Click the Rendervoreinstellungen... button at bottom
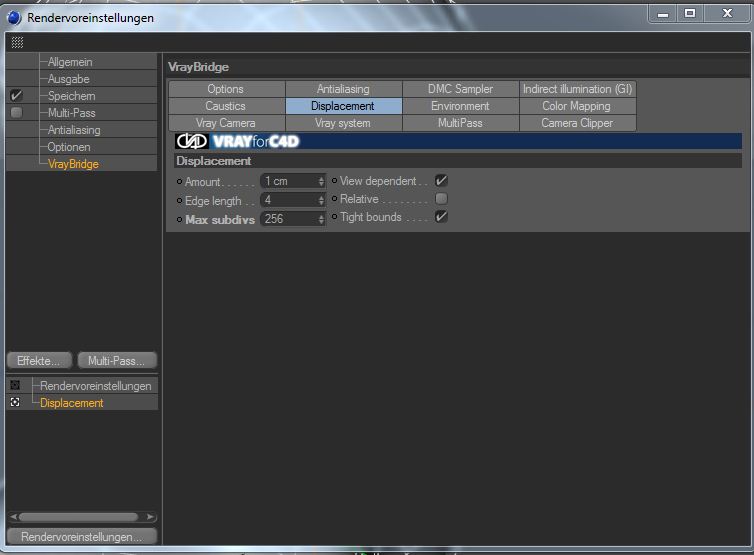Viewport: 754px width, 555px height. click(x=82, y=537)
